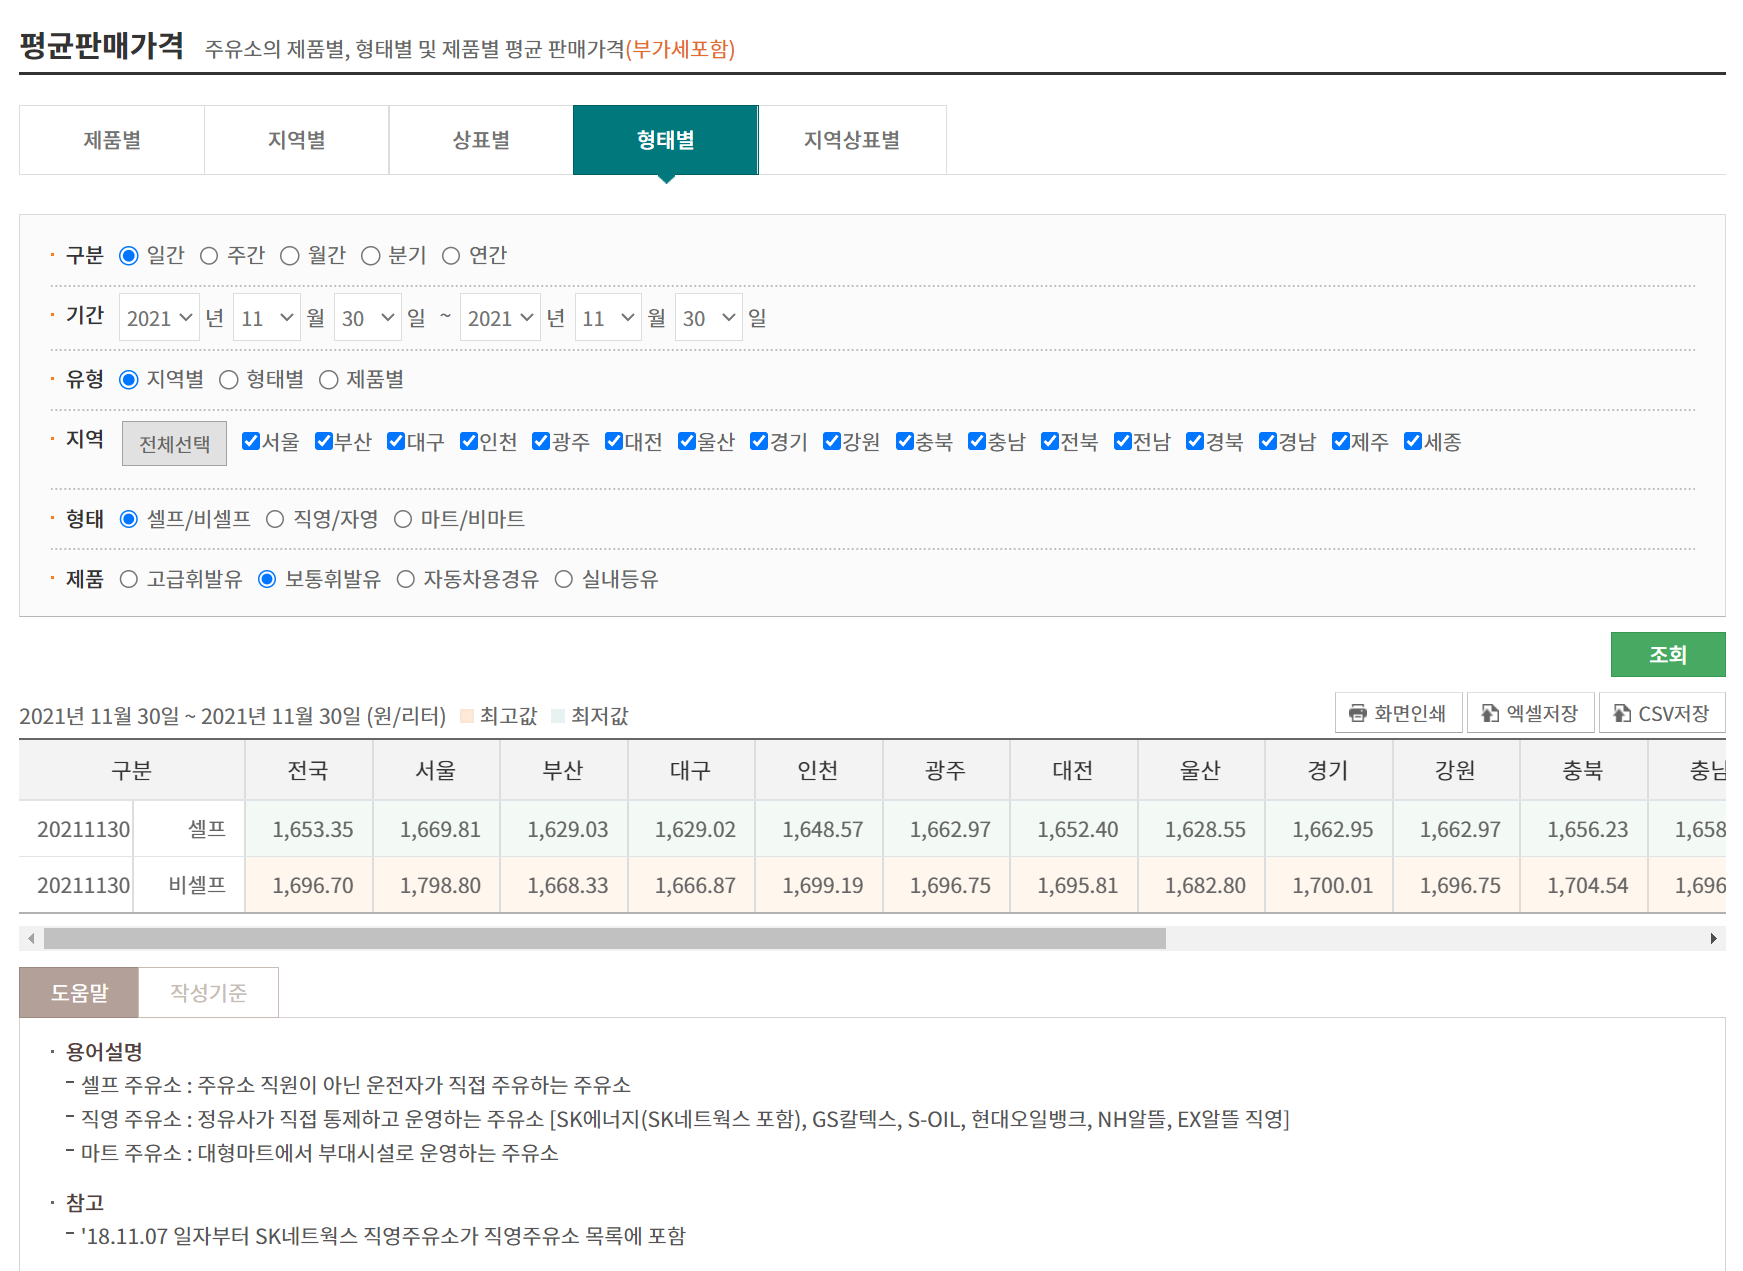
Task: Uncheck the 서울 region checkbox
Action: coord(251,441)
